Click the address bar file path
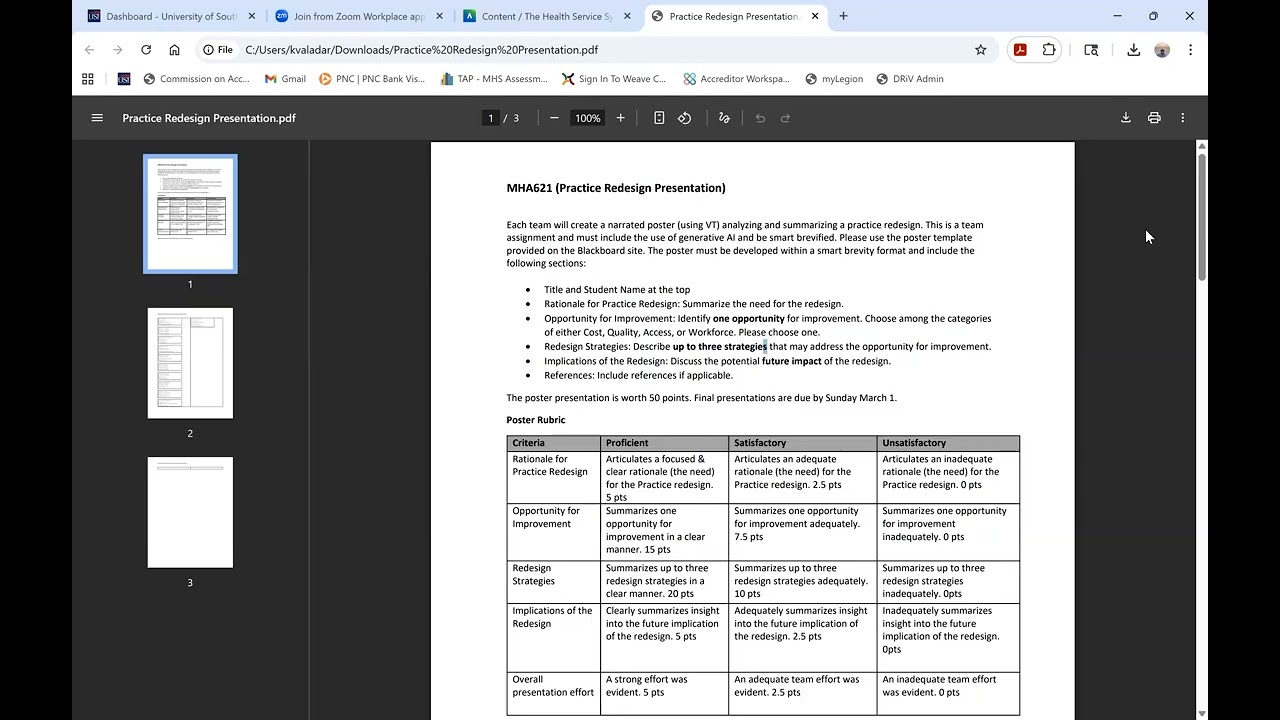The width and height of the screenshot is (1280, 720). (421, 50)
